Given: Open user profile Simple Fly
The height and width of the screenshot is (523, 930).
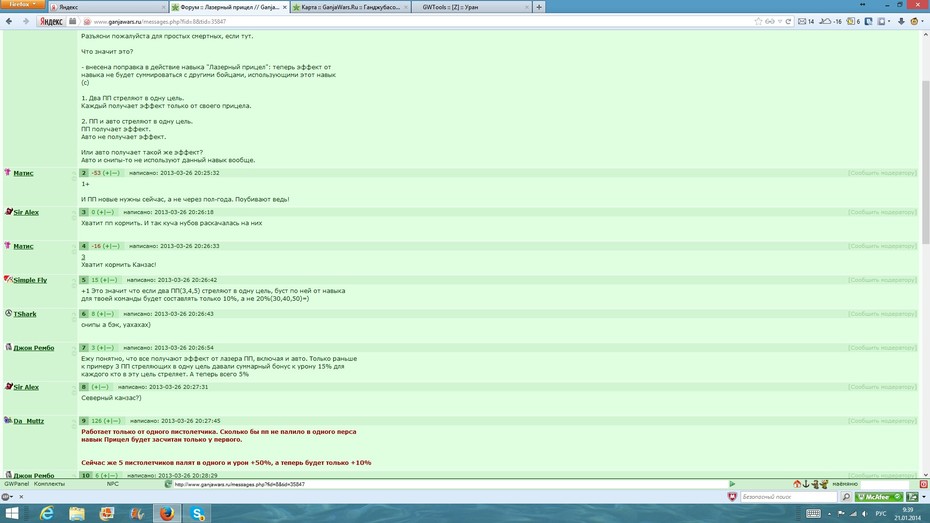Looking at the screenshot, I should 30,280.
